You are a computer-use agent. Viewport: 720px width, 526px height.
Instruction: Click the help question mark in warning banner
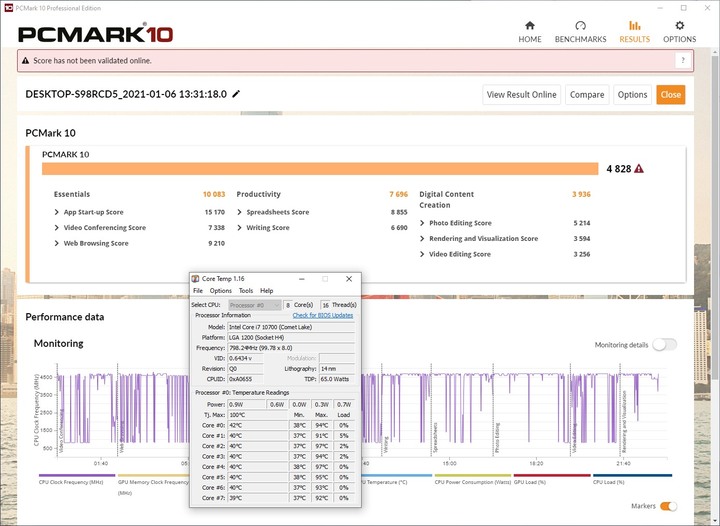pyautogui.click(x=683, y=61)
